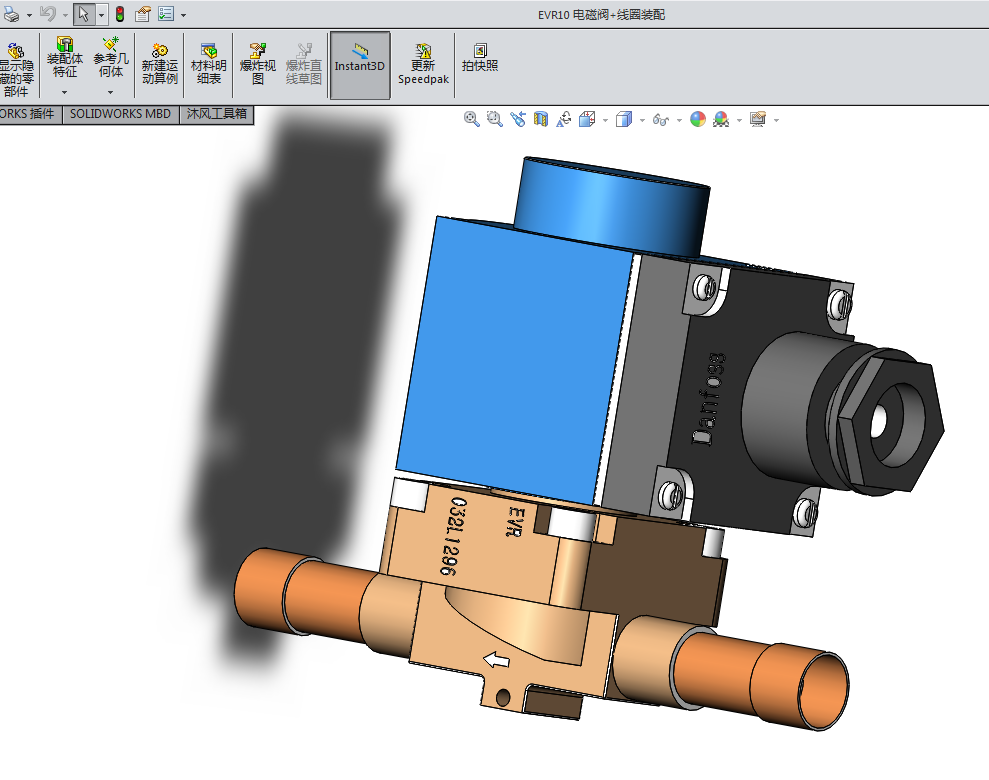Open the View Settings dropdown arrow
989x780 pixels.
[776, 120]
